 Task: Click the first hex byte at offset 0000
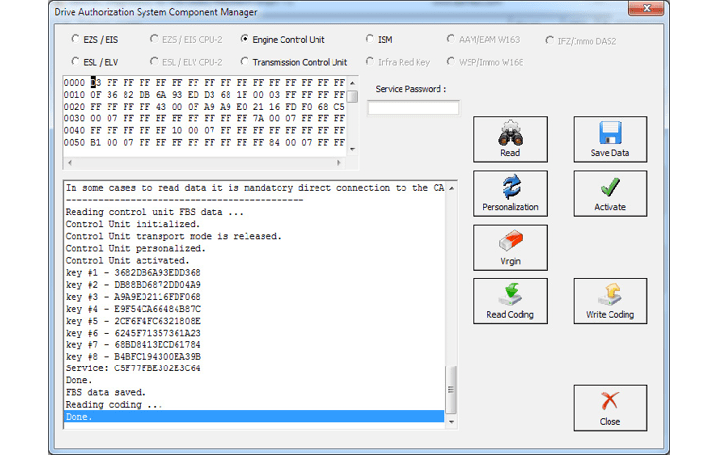point(95,82)
